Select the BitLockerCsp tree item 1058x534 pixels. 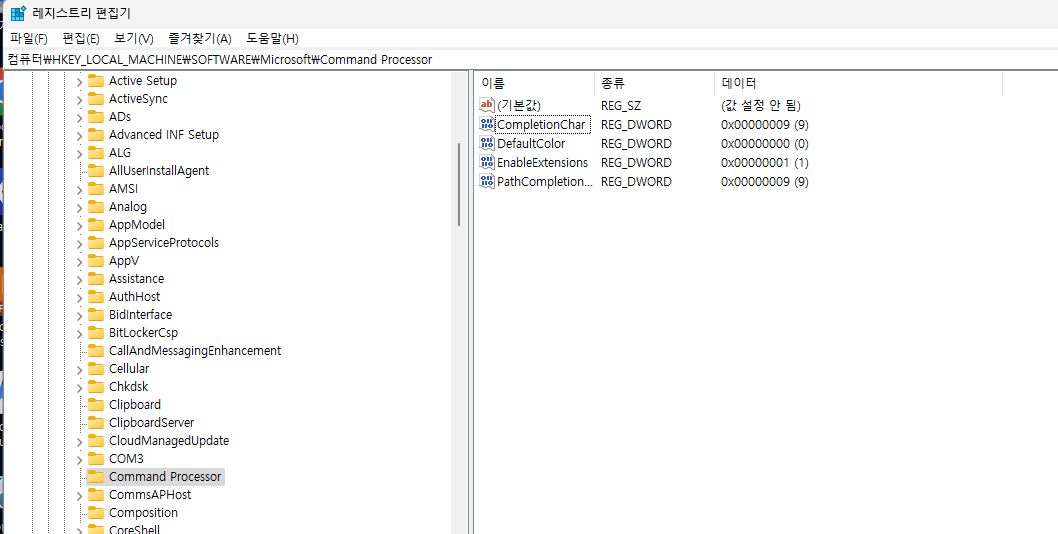pyautogui.click(x=144, y=332)
